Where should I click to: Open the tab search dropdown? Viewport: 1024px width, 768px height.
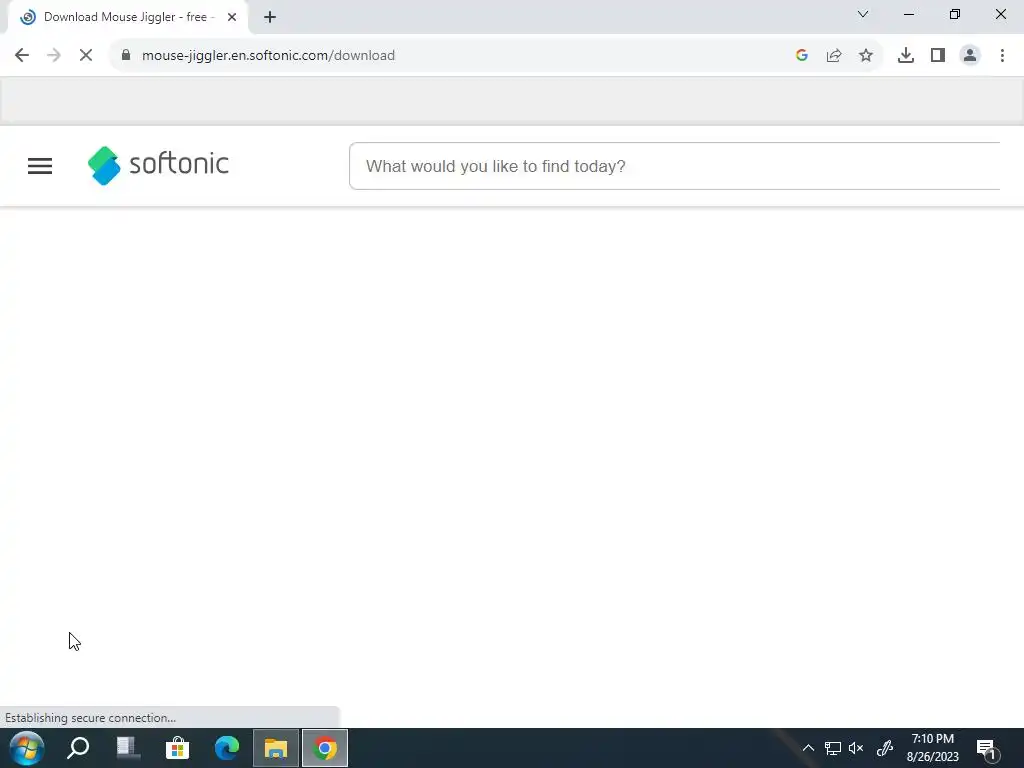[x=863, y=14]
